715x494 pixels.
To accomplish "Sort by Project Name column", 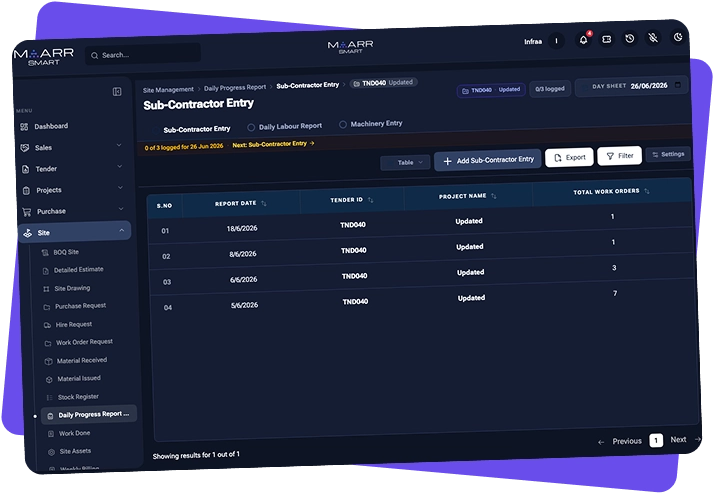I will [494, 196].
